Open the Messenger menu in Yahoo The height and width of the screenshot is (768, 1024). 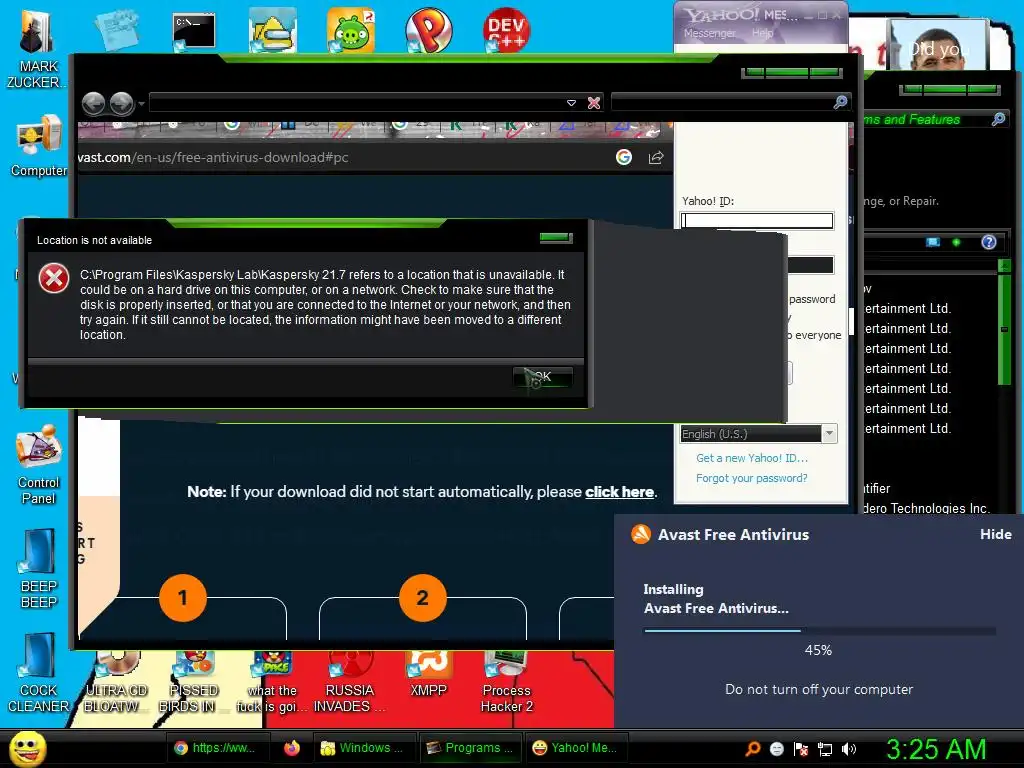coord(710,33)
